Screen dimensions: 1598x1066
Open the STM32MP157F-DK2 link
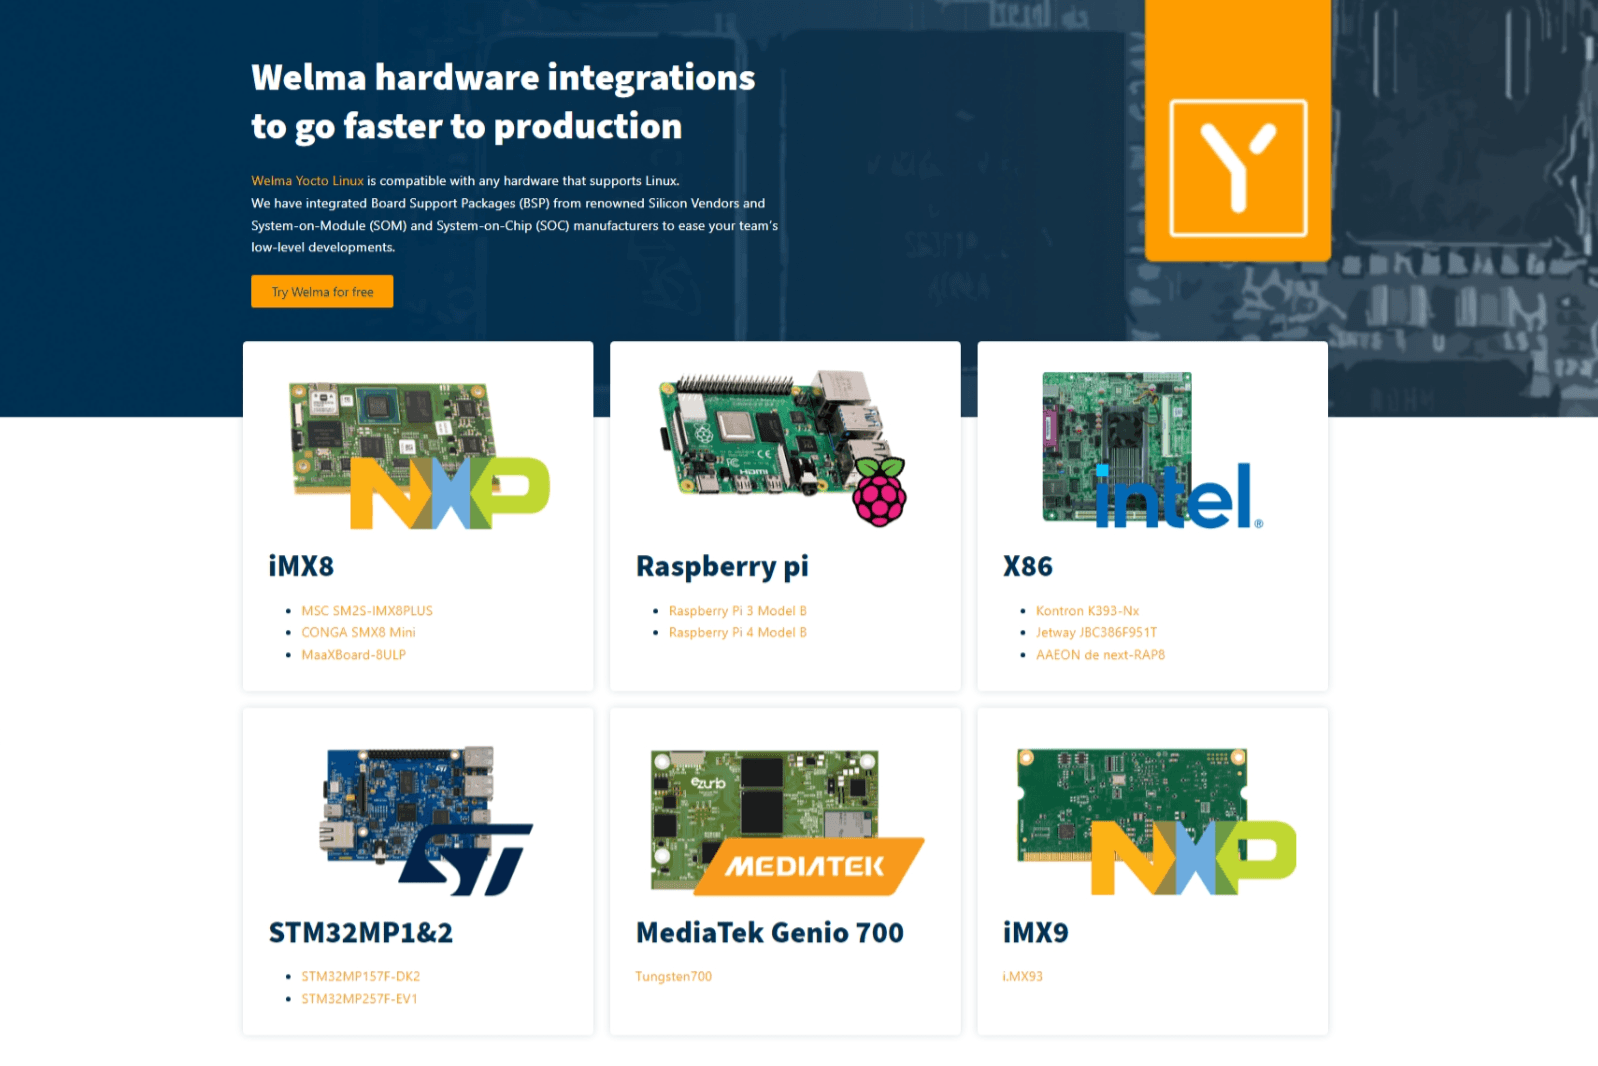point(360,977)
